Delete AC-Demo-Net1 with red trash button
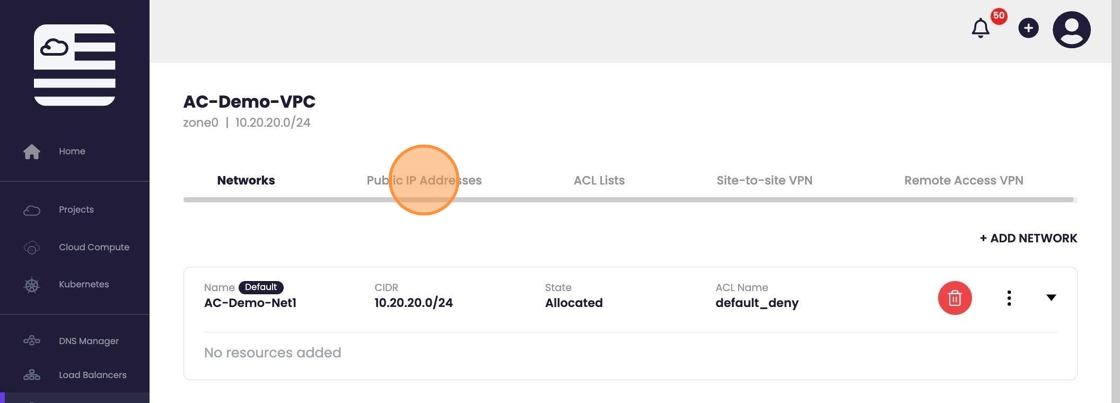 coord(954,298)
